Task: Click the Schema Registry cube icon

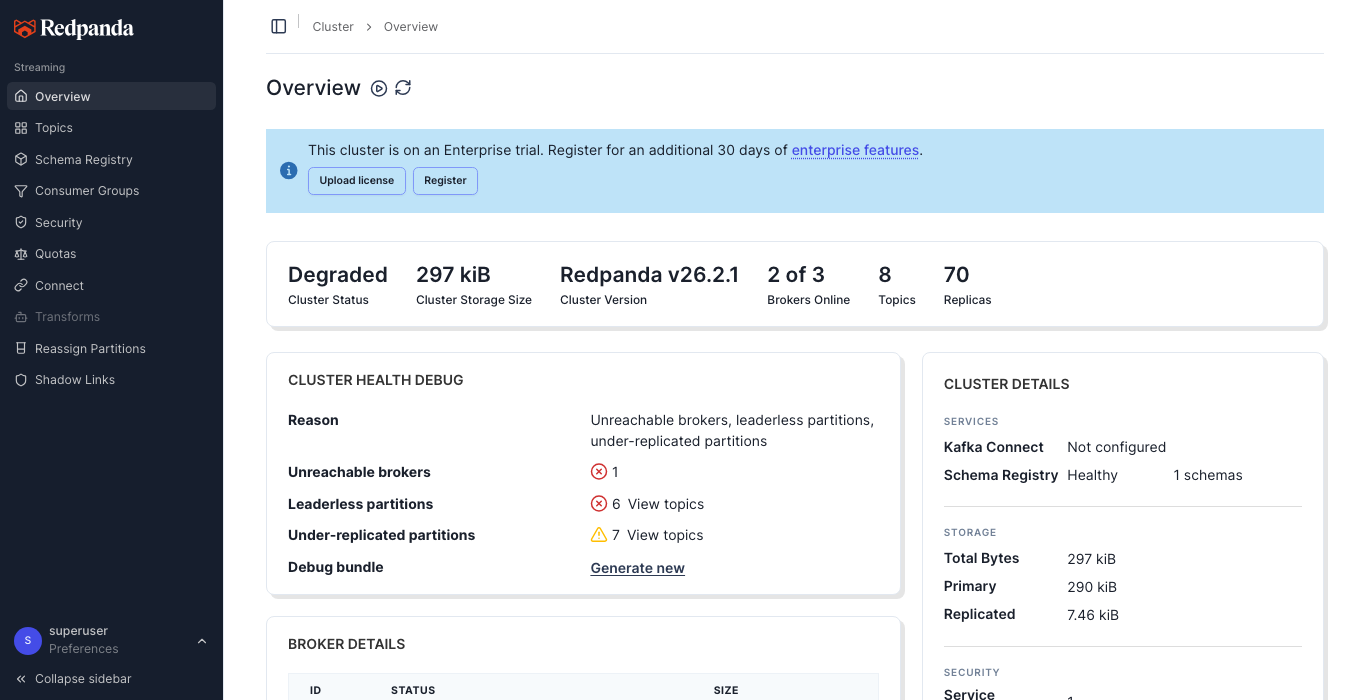Action: pyautogui.click(x=21, y=160)
